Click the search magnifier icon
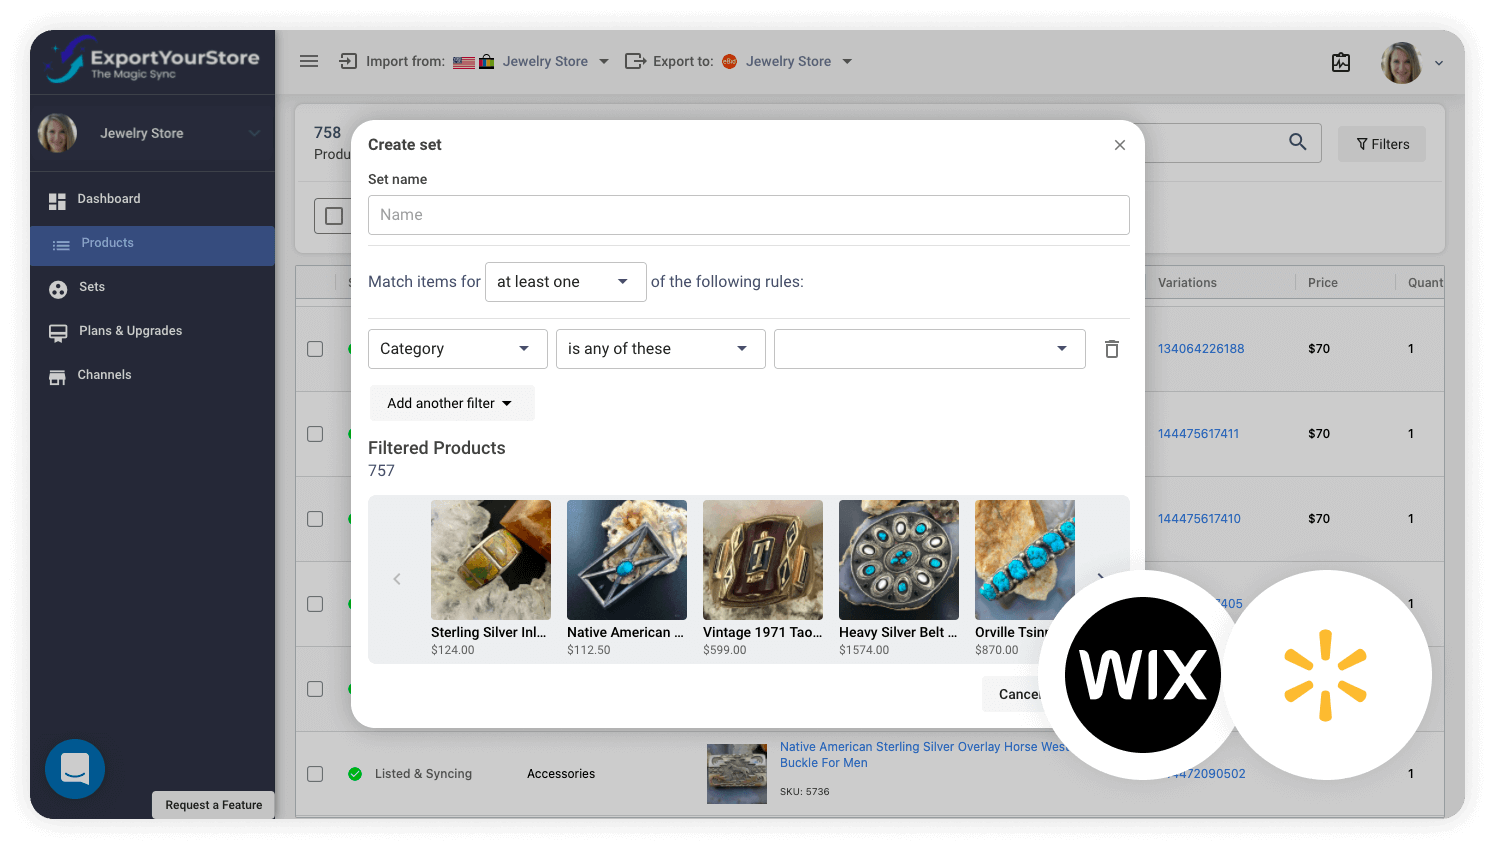Viewport: 1495px width, 849px height. point(1297,142)
